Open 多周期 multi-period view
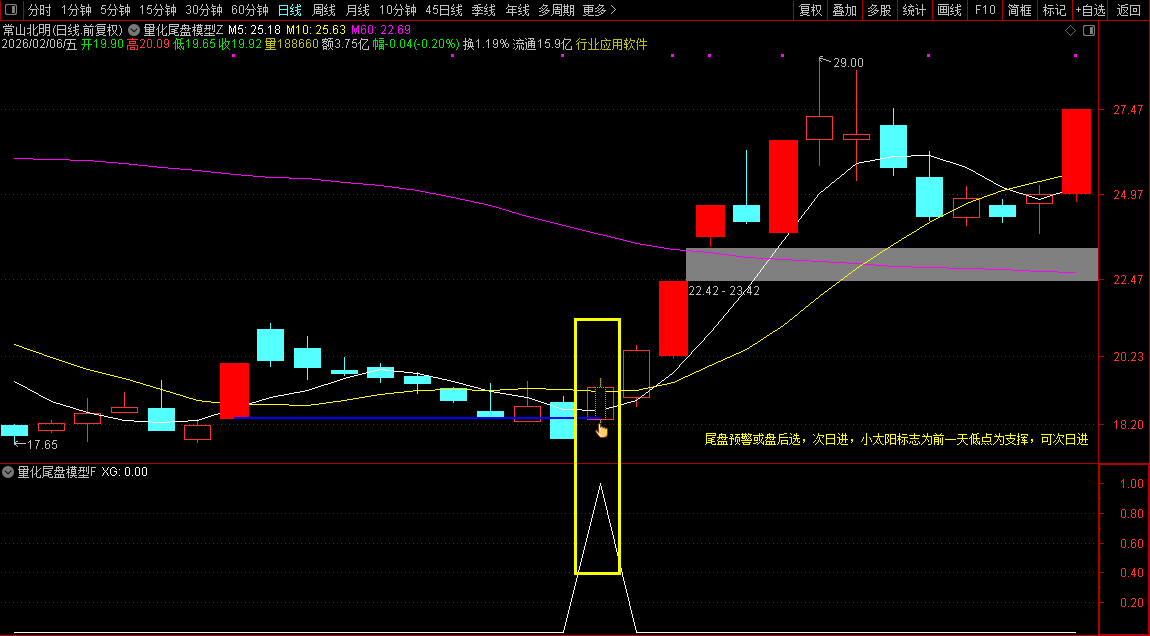Screen dimensions: 1150x636 (556, 10)
